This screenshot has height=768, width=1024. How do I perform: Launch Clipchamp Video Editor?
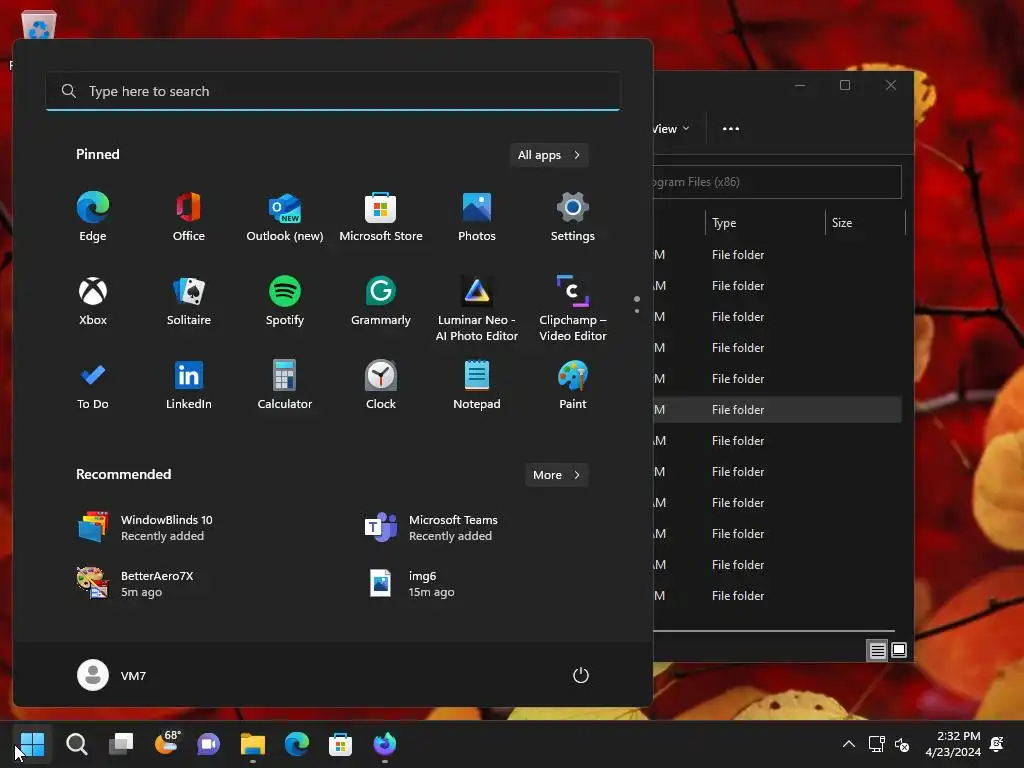(x=573, y=308)
